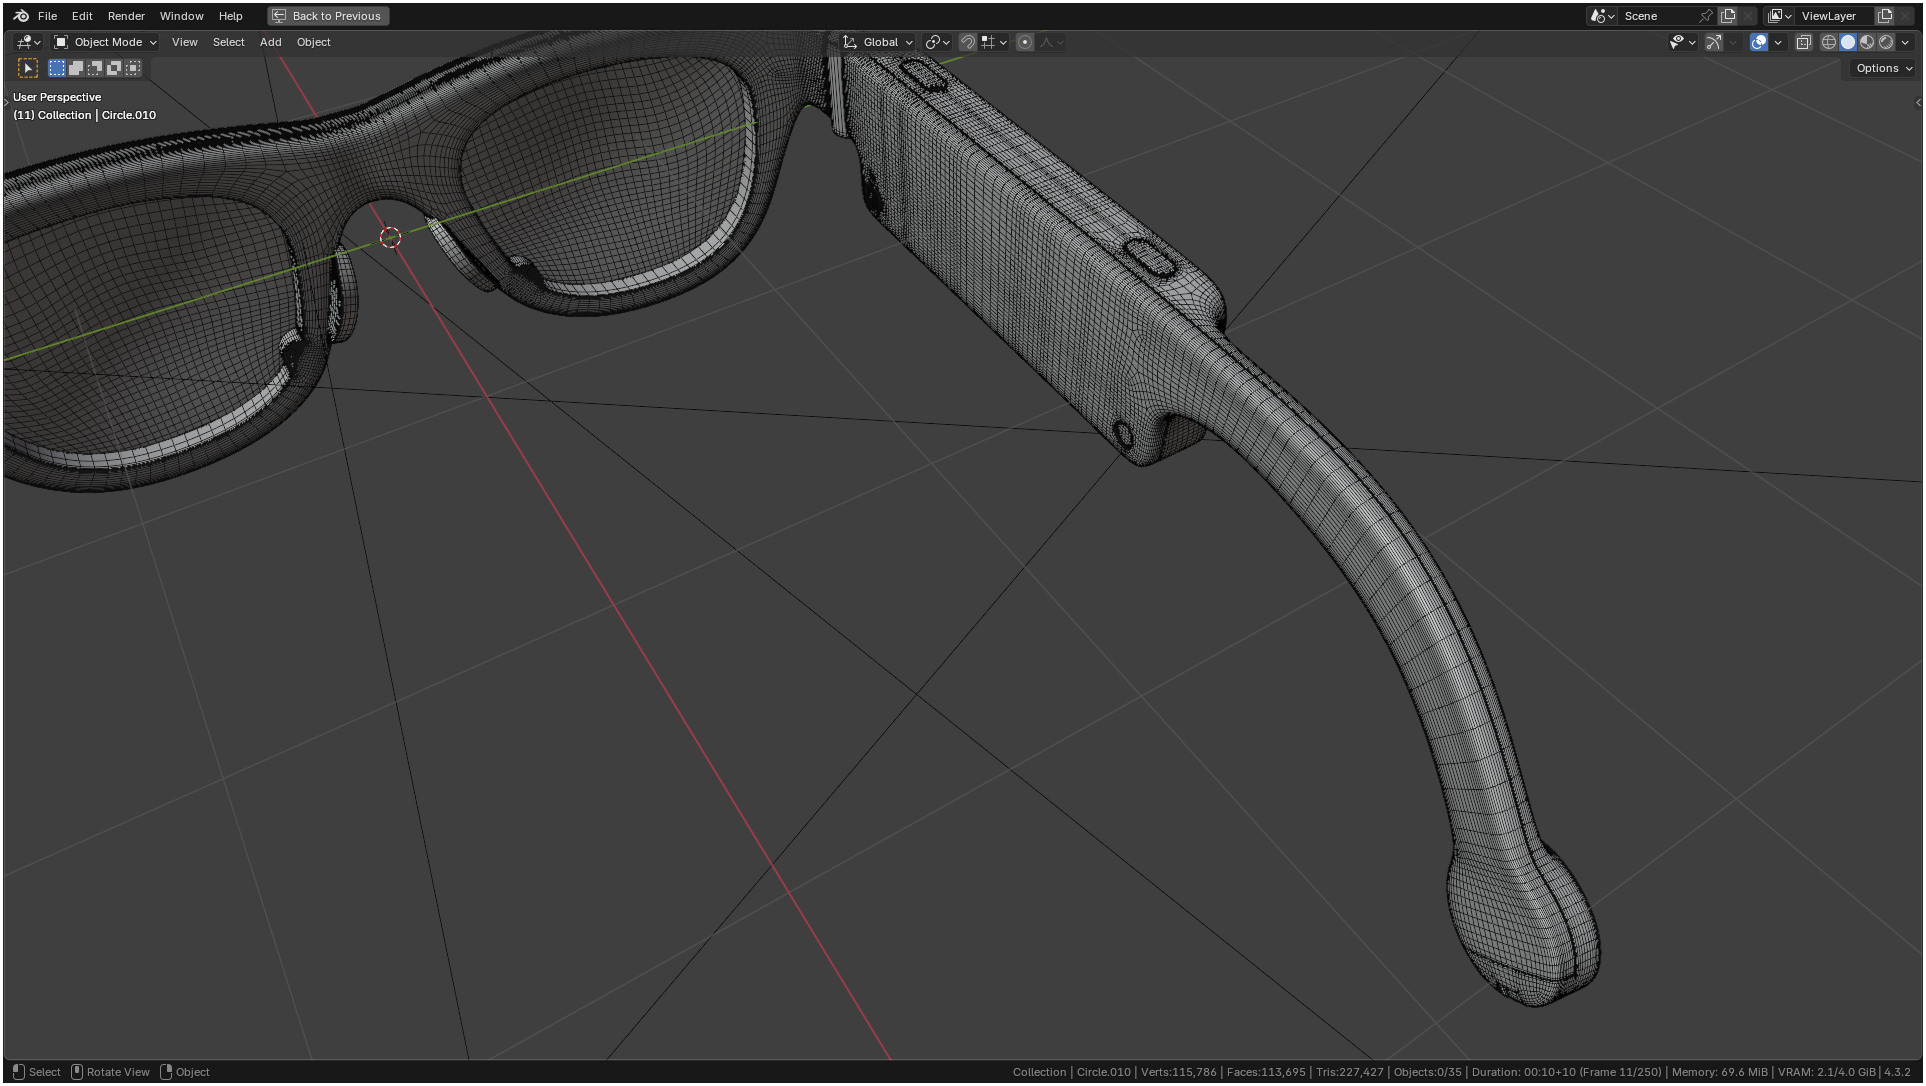Image resolution: width=1926 pixels, height=1086 pixels.
Task: Open the Help menu
Action: click(x=230, y=16)
